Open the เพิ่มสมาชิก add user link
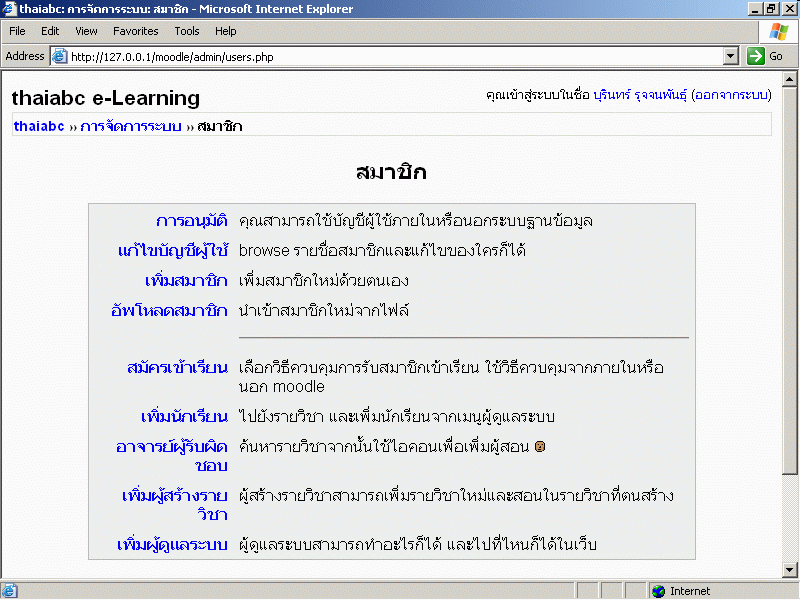This screenshot has height=600, width=800. tap(180, 281)
